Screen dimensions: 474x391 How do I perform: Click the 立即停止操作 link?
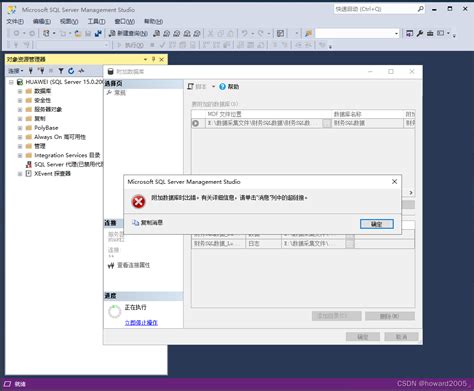(x=141, y=323)
